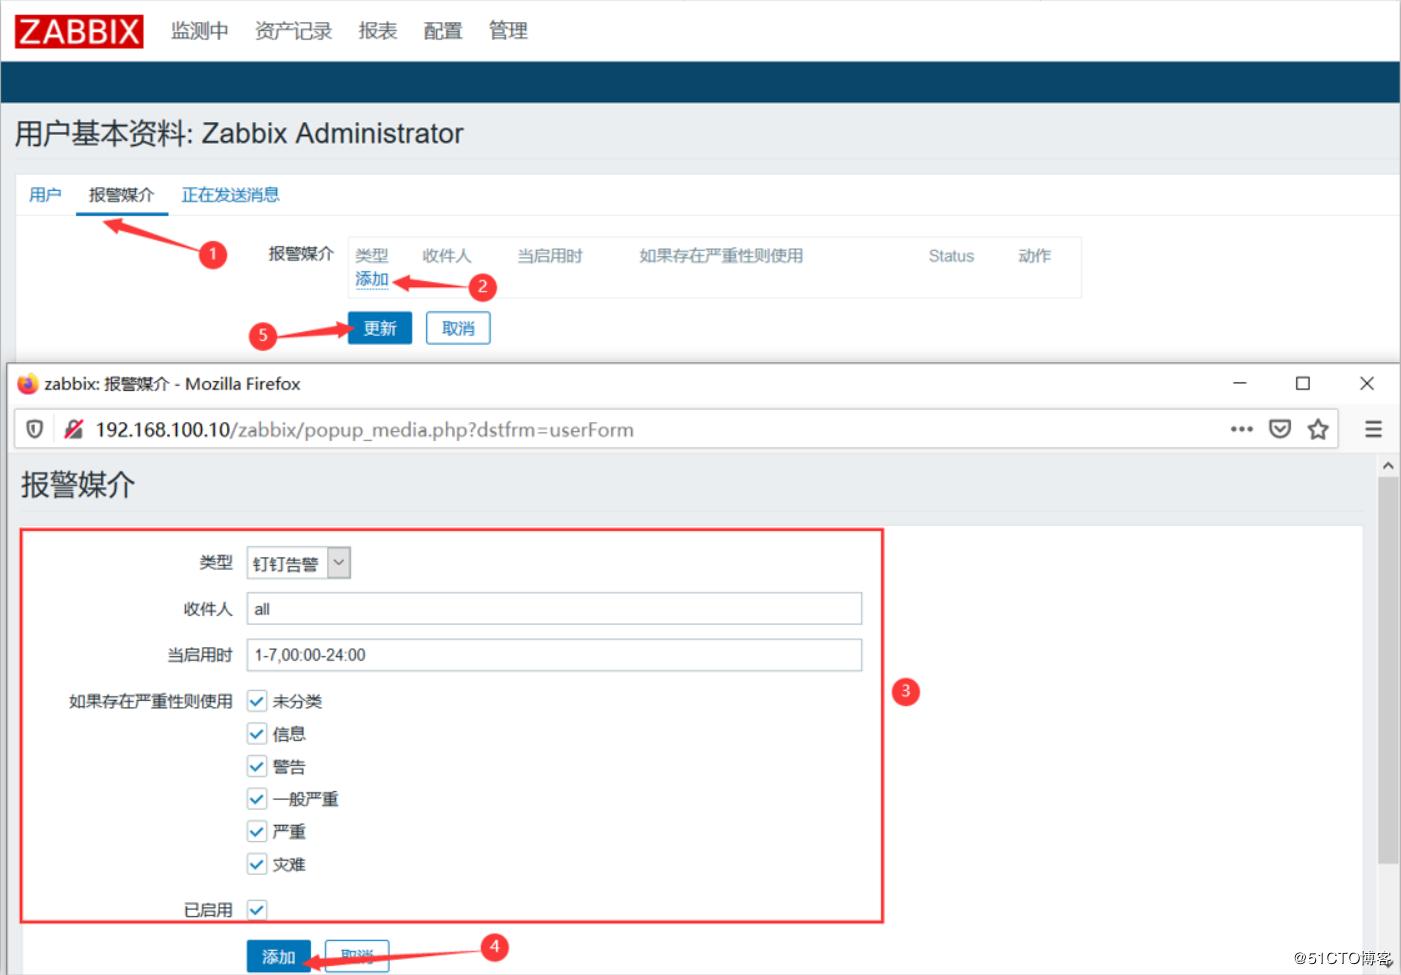The width and height of the screenshot is (1401, 975).
Task: Uncheck the 信息 severity checkbox
Action: click(x=256, y=733)
